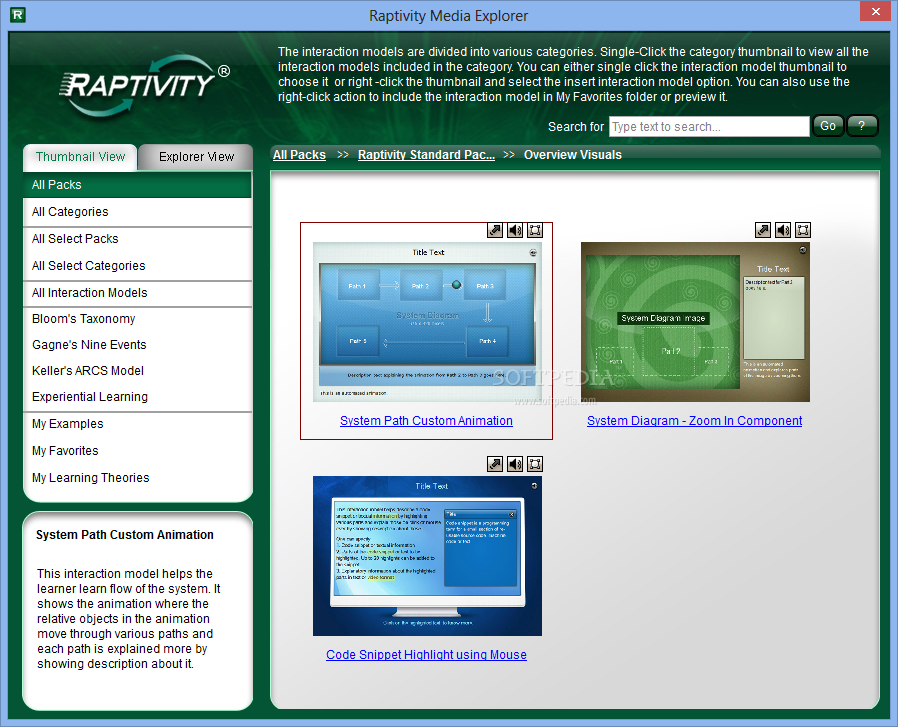
Task: Click the arrow icon above System Path Custom Animation
Action: pyautogui.click(x=495, y=230)
